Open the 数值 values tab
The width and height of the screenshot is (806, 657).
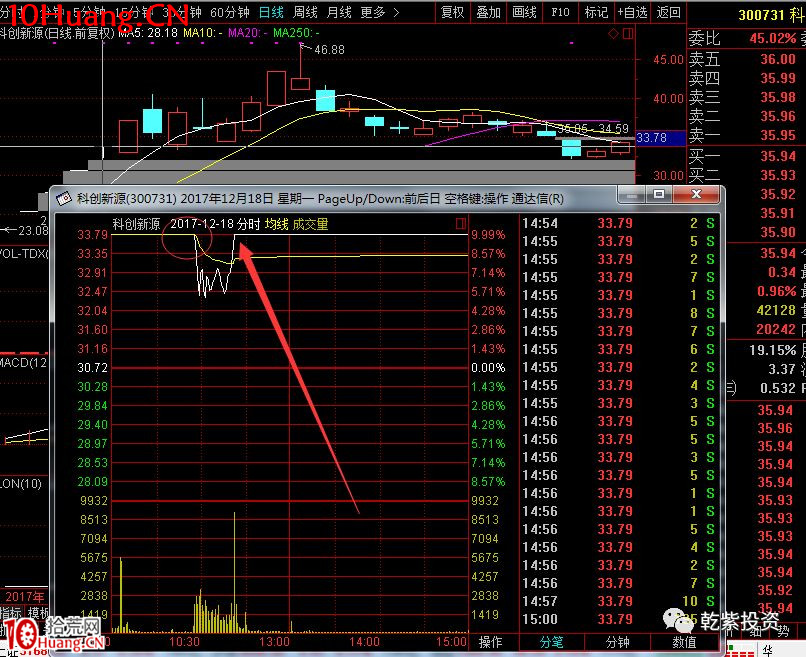[684, 642]
